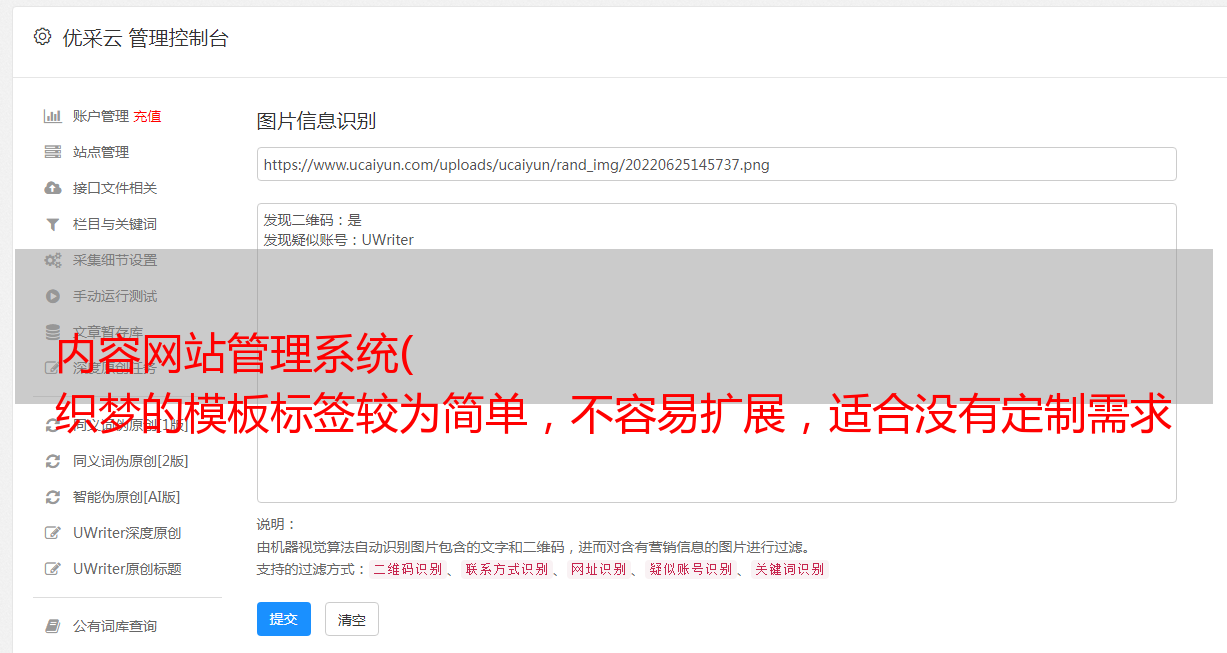This screenshot has height=653, width=1227.
Task: Click the bar chart icon for 账户管理
Action: tap(53, 116)
